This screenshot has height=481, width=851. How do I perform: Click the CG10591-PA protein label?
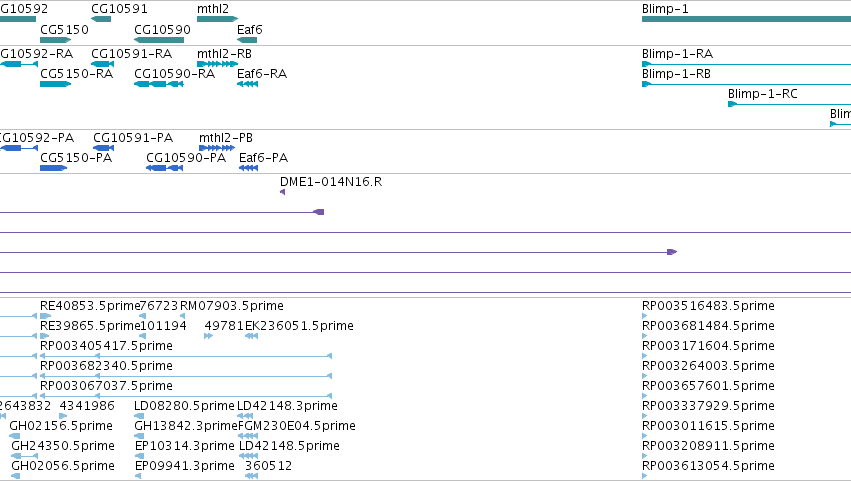click(x=133, y=138)
